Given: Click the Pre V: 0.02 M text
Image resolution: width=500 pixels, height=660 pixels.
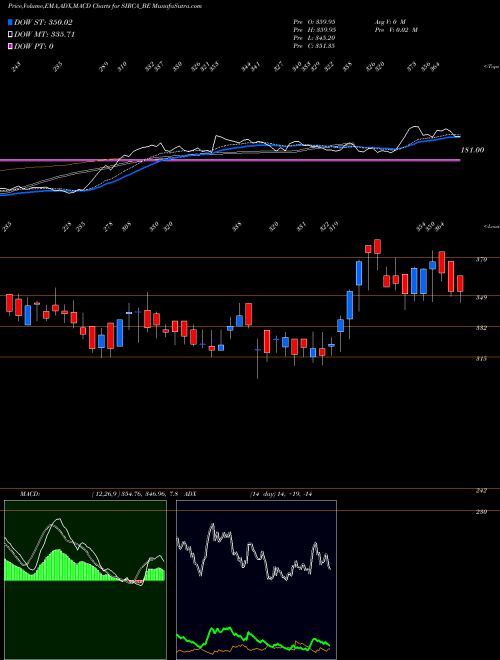Looking at the screenshot, I should 395,30.
